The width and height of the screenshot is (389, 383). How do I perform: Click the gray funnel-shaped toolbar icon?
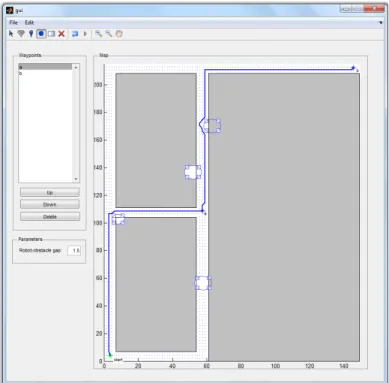point(21,34)
